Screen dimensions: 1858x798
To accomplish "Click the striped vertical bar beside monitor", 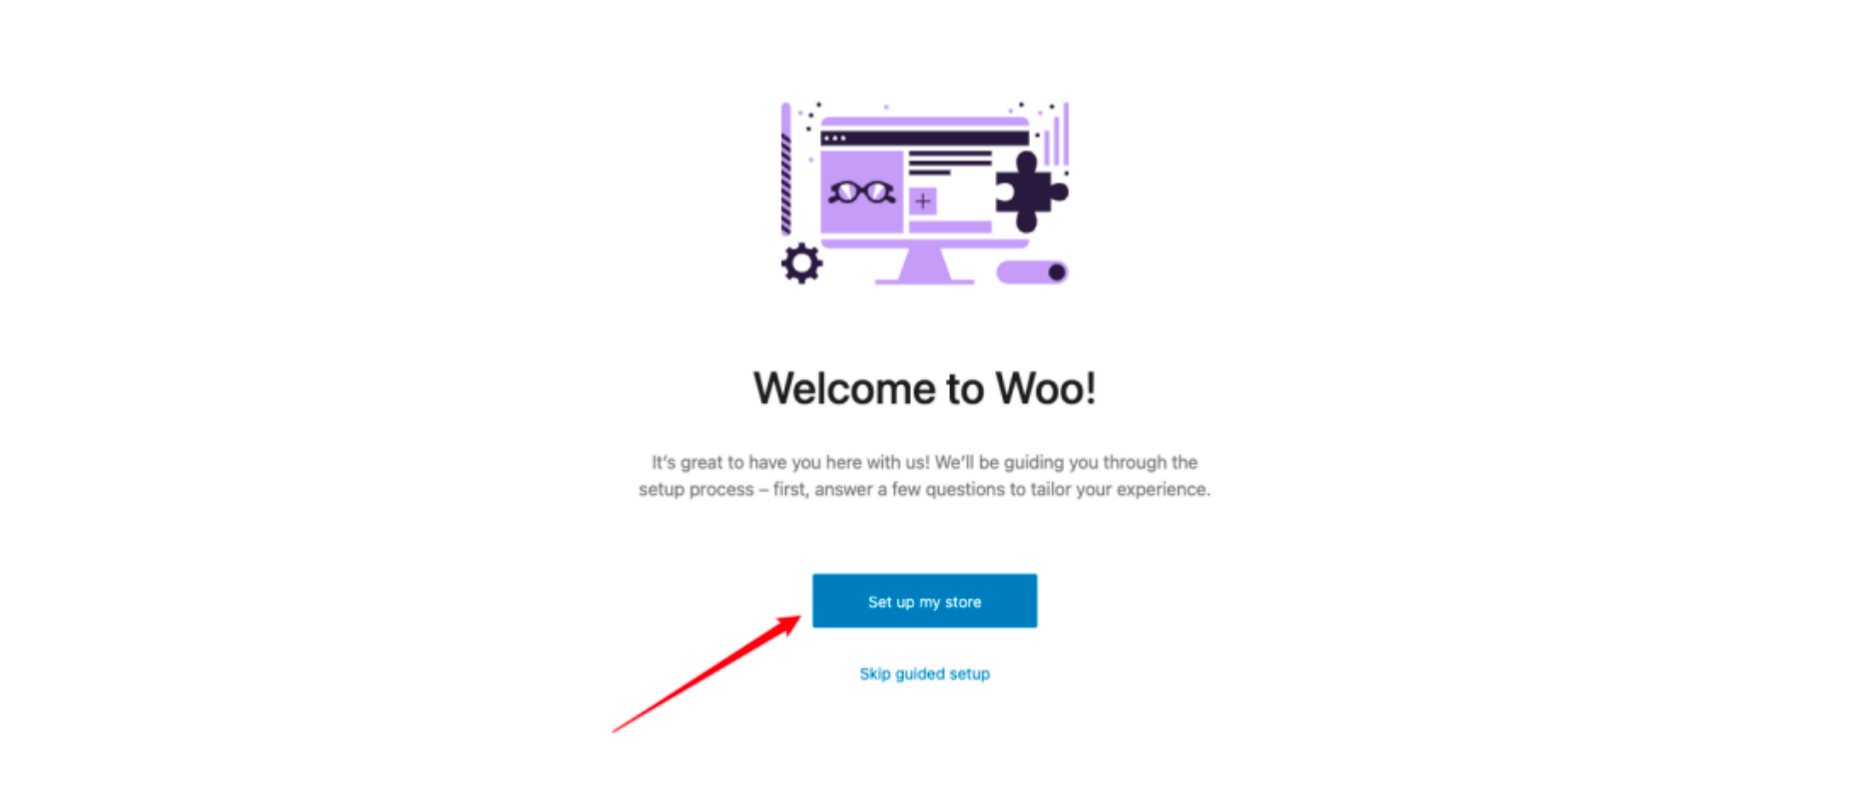I will click(786, 168).
